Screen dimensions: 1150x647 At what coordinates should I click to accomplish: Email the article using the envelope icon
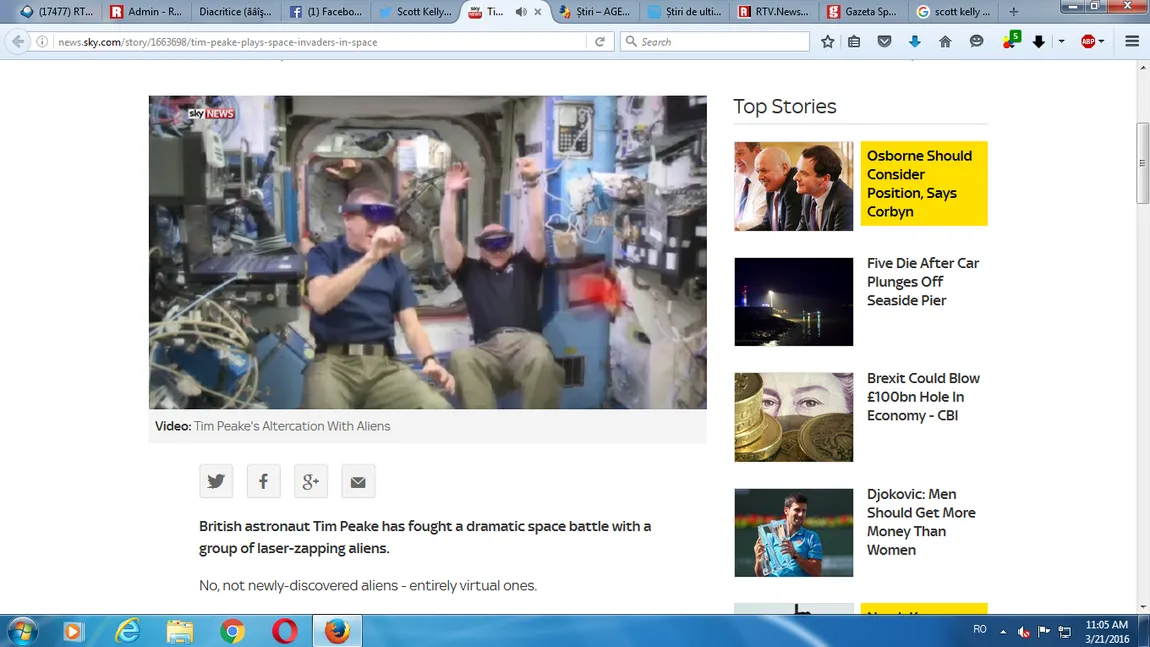pyautogui.click(x=358, y=481)
